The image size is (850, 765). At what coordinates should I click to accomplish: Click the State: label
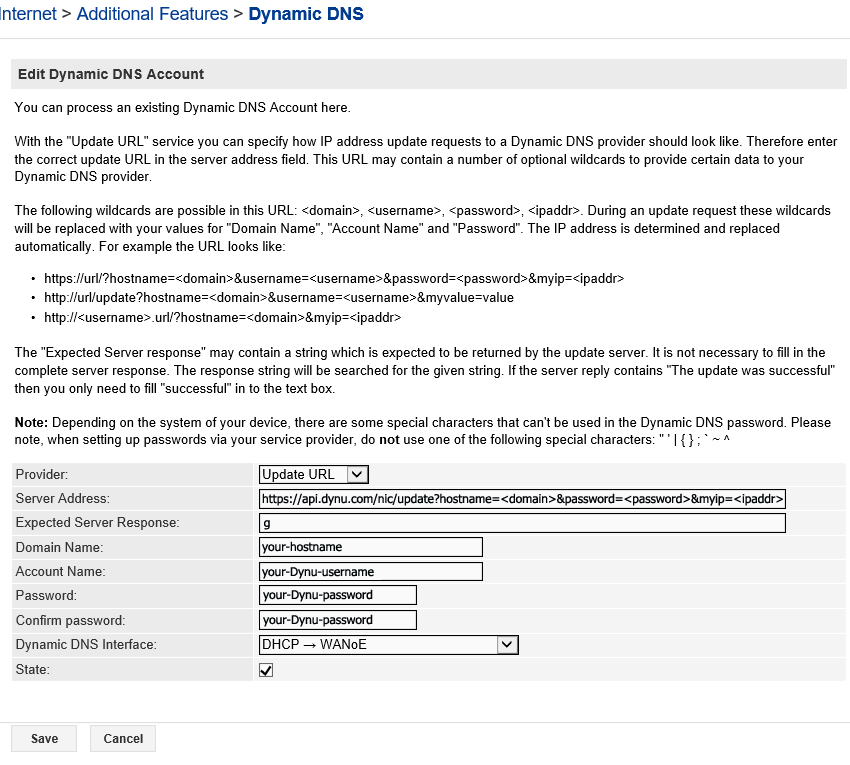[33, 670]
